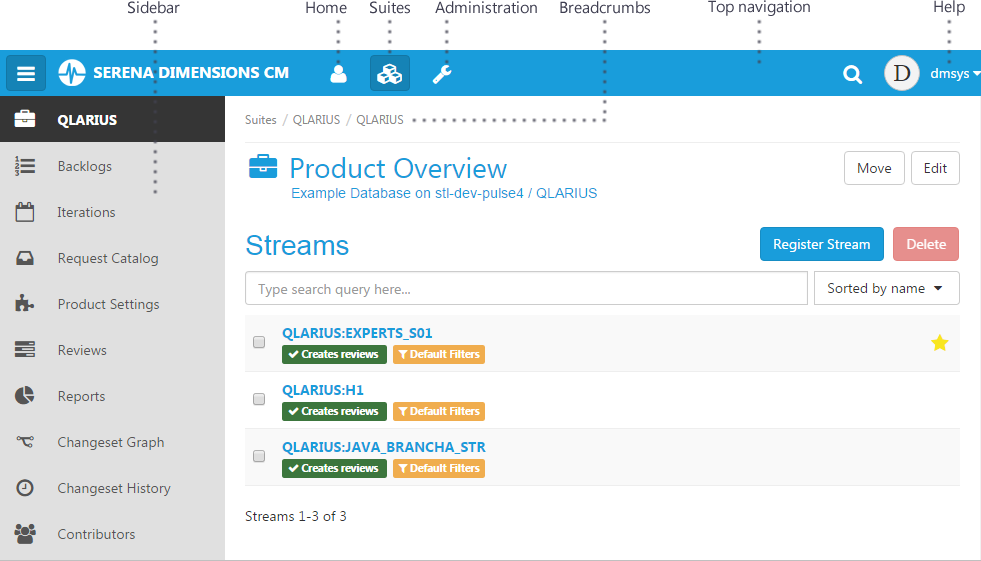Click the Product Settings puzzle icon
981x561 pixels.
pos(24,303)
